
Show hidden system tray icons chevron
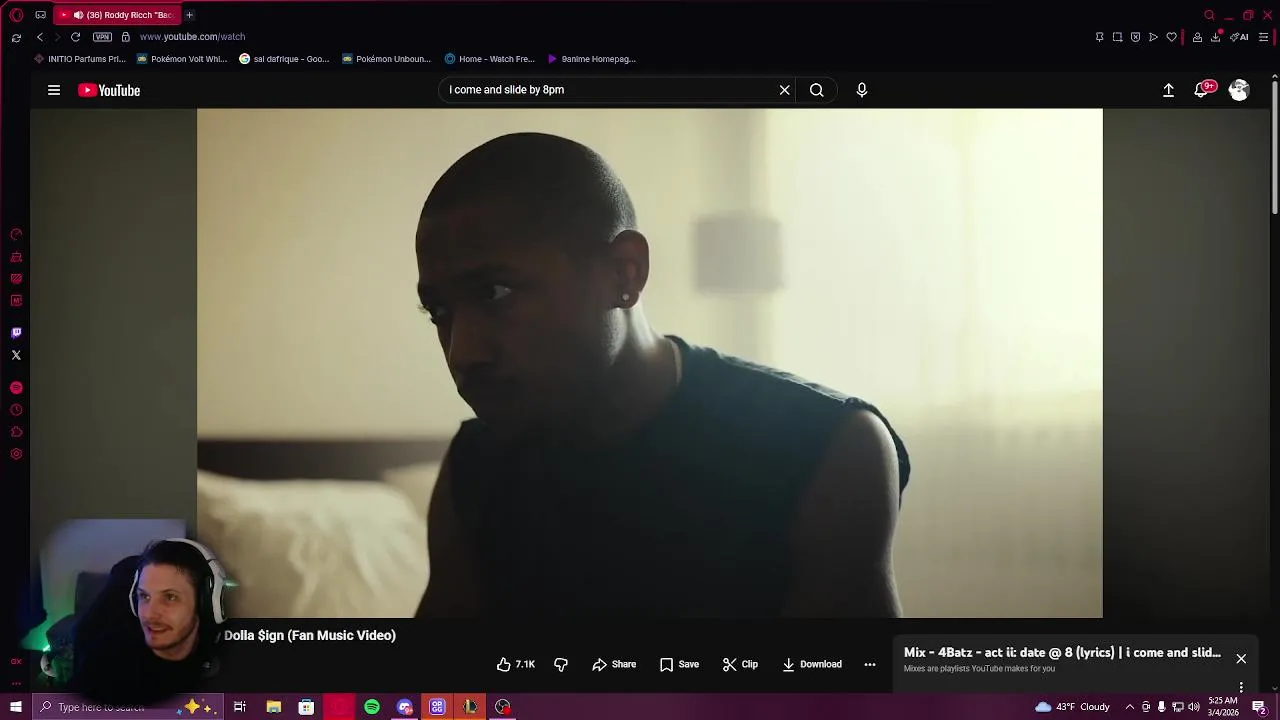point(1130,707)
